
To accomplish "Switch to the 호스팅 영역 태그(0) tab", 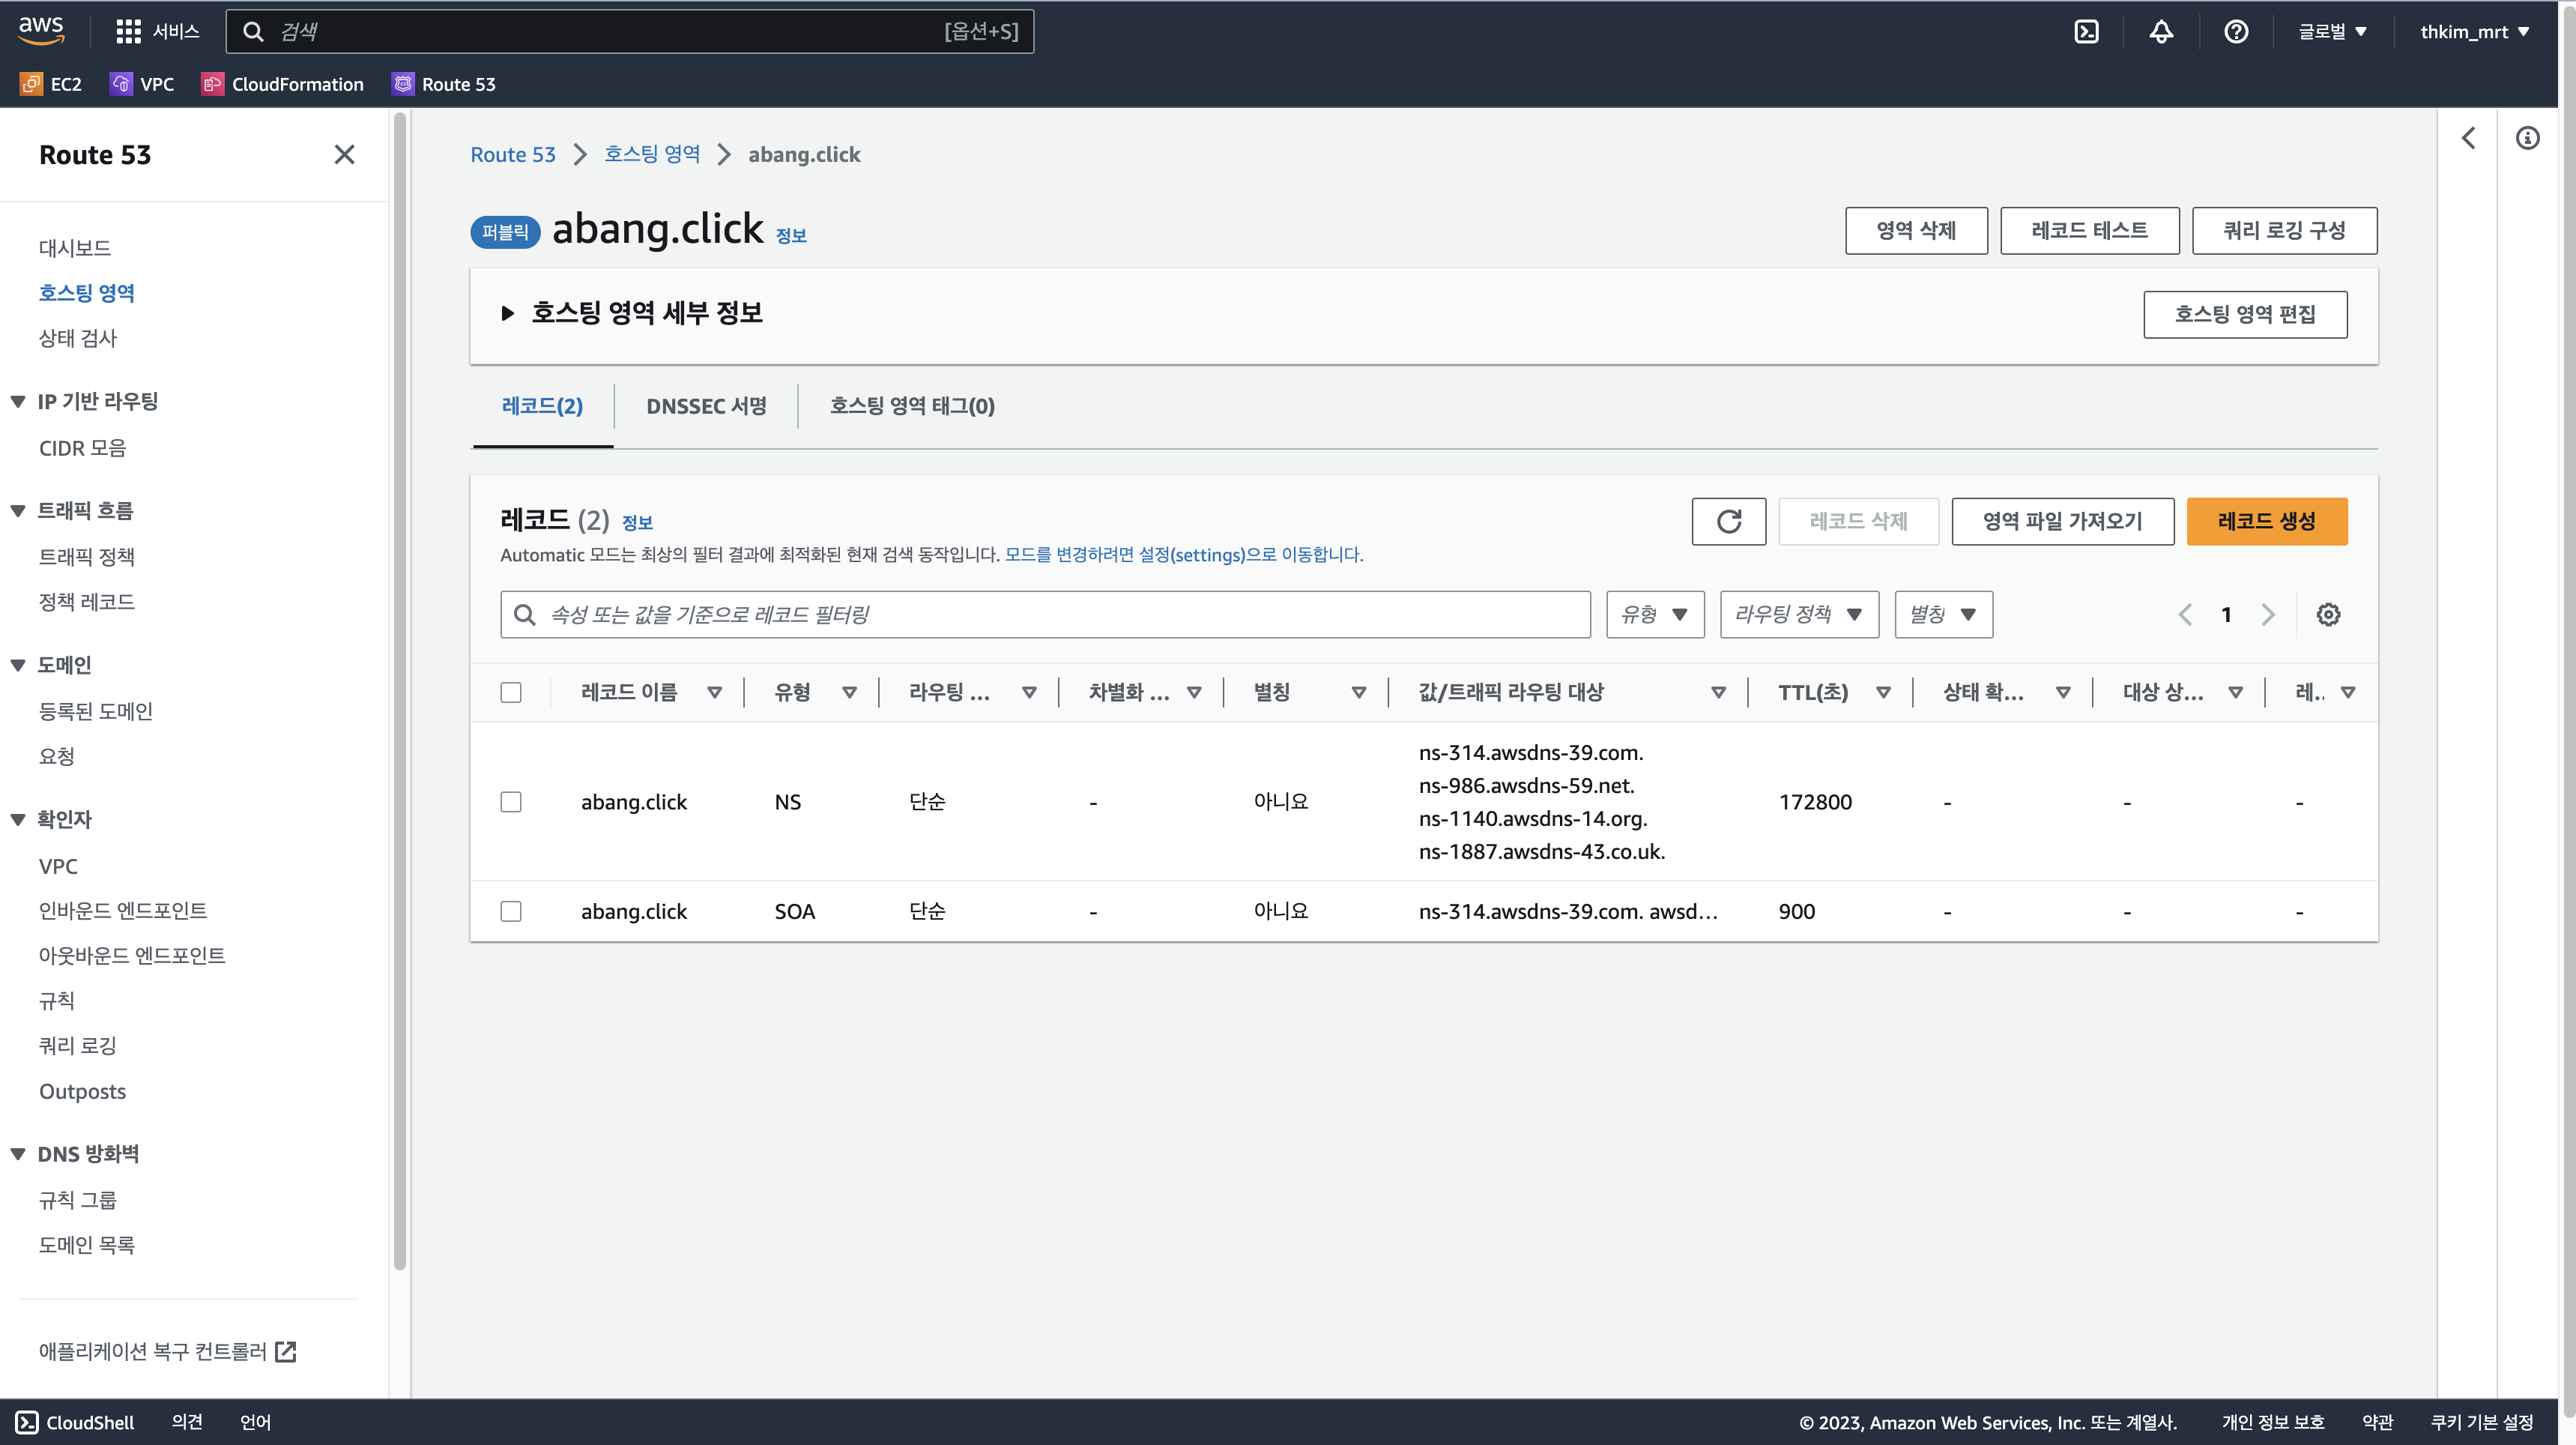I will 911,406.
